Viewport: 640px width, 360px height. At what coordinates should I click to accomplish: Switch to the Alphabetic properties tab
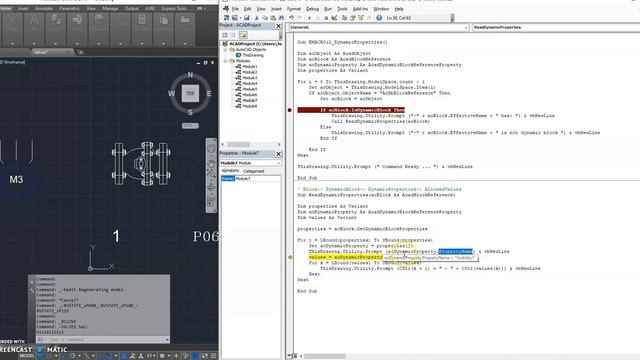point(231,171)
